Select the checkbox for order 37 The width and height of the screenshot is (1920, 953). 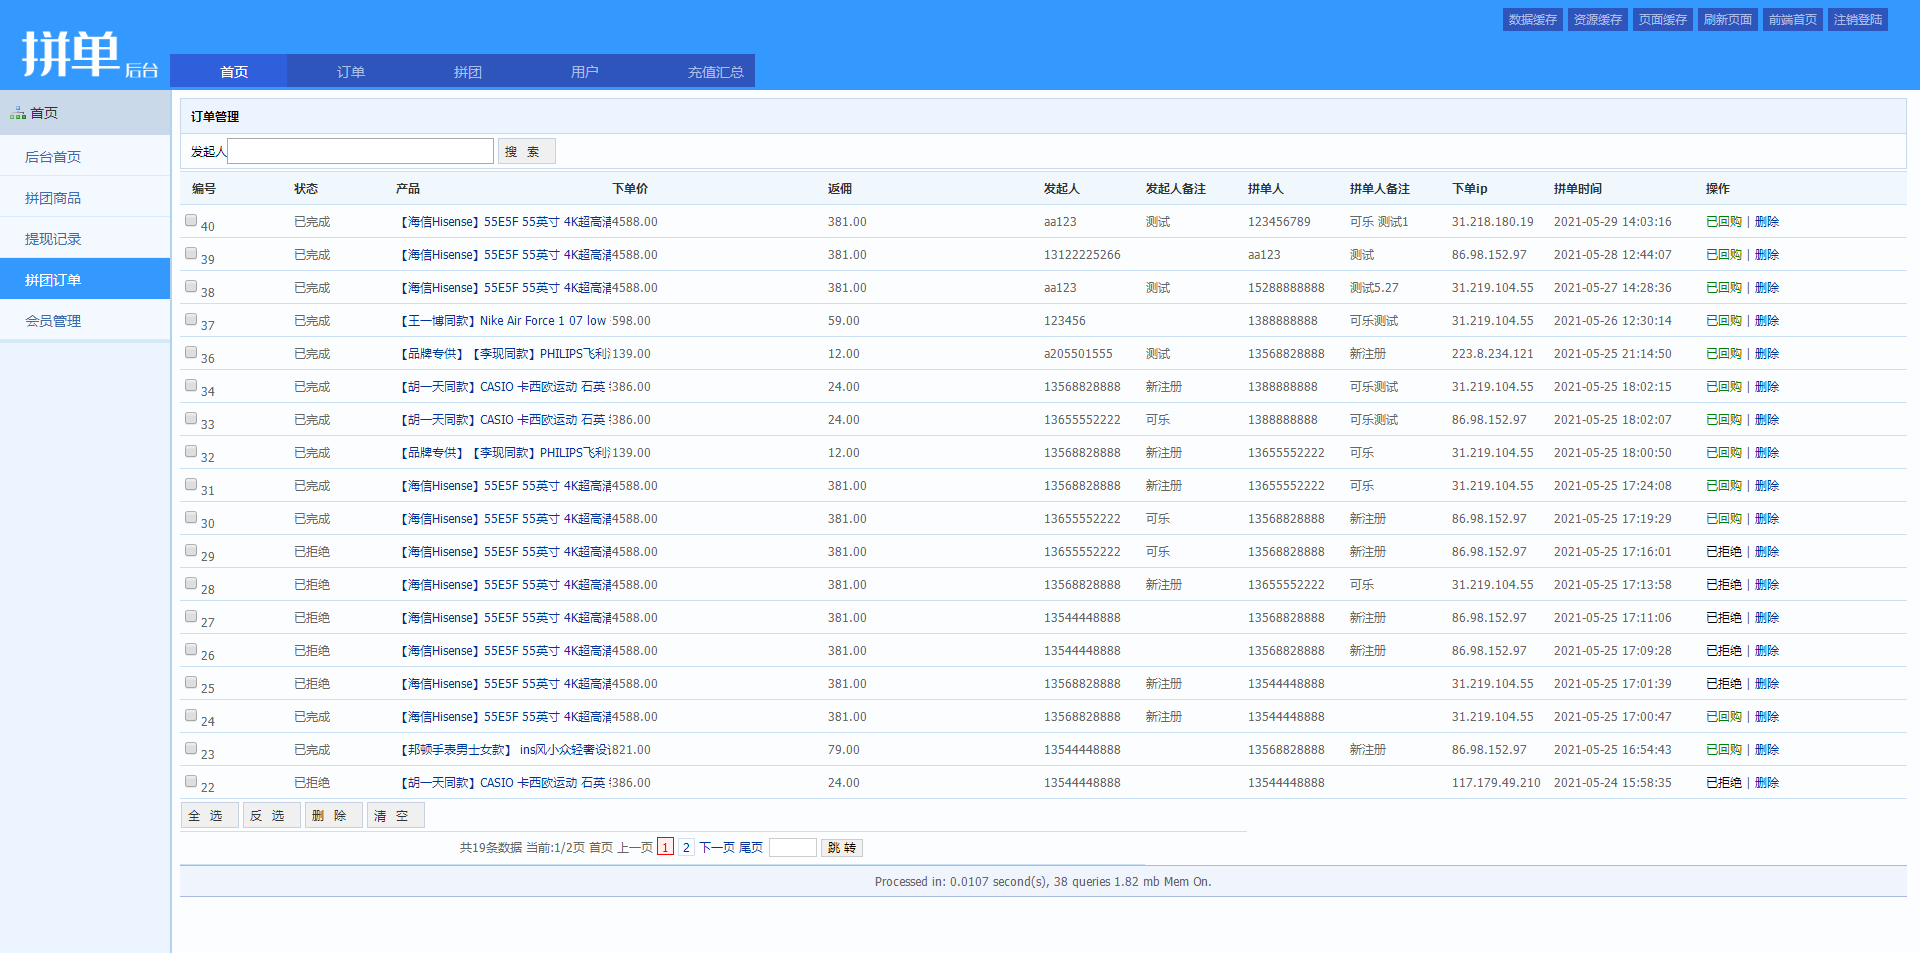tap(191, 320)
